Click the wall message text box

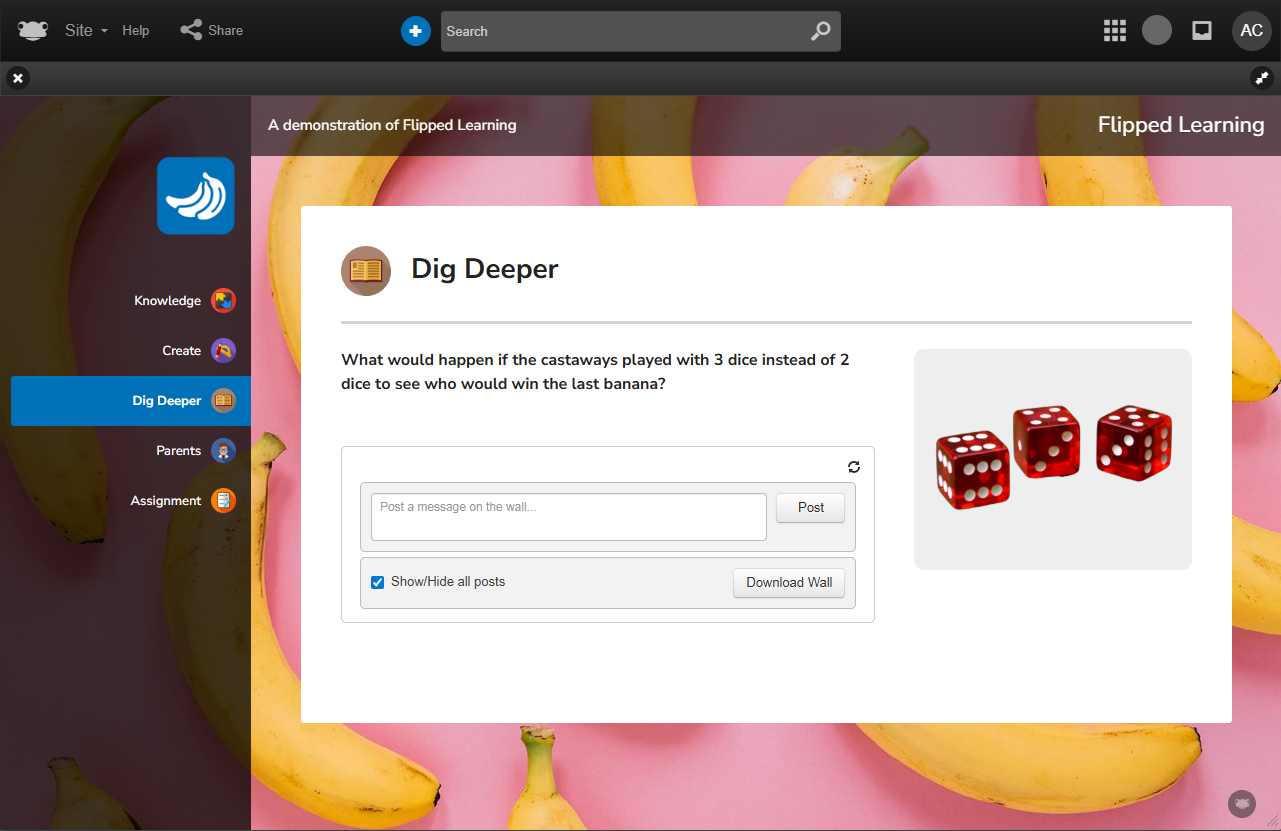click(568, 517)
